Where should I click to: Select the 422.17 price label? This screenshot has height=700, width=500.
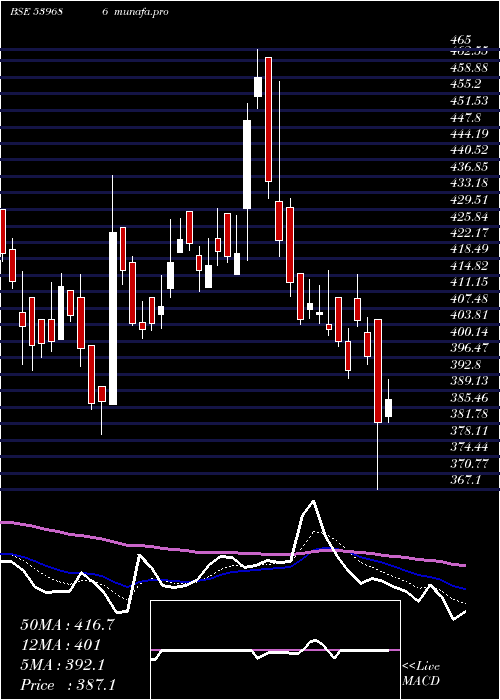(469, 232)
